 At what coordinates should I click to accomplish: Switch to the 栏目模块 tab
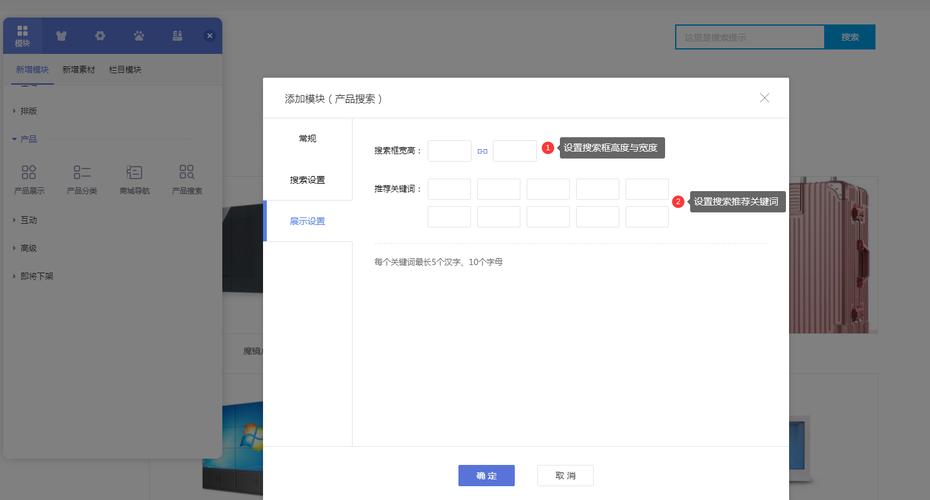tap(125, 69)
